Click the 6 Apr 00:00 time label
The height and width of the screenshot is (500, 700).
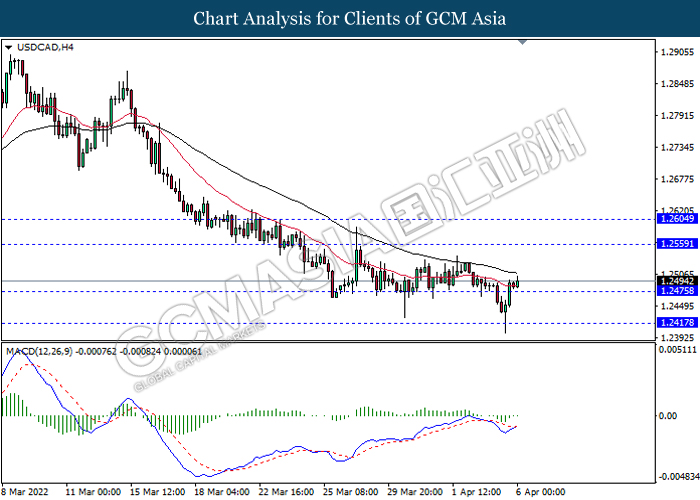(x=540, y=492)
